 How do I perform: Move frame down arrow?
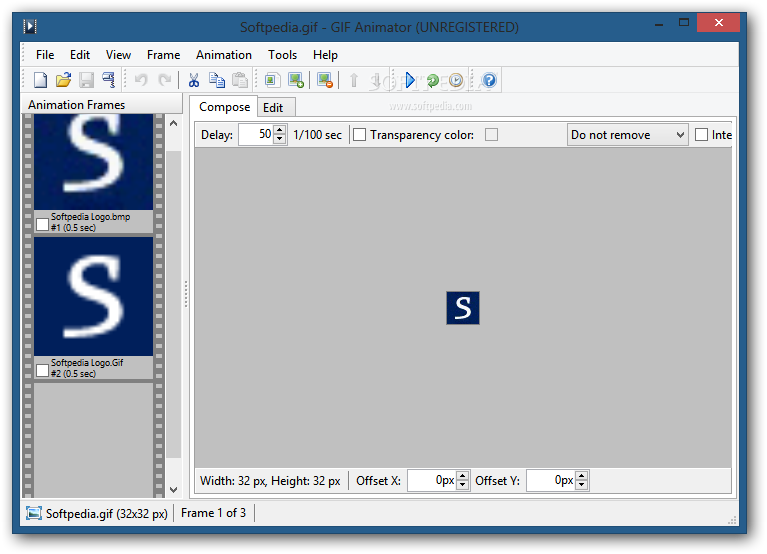click(x=376, y=80)
